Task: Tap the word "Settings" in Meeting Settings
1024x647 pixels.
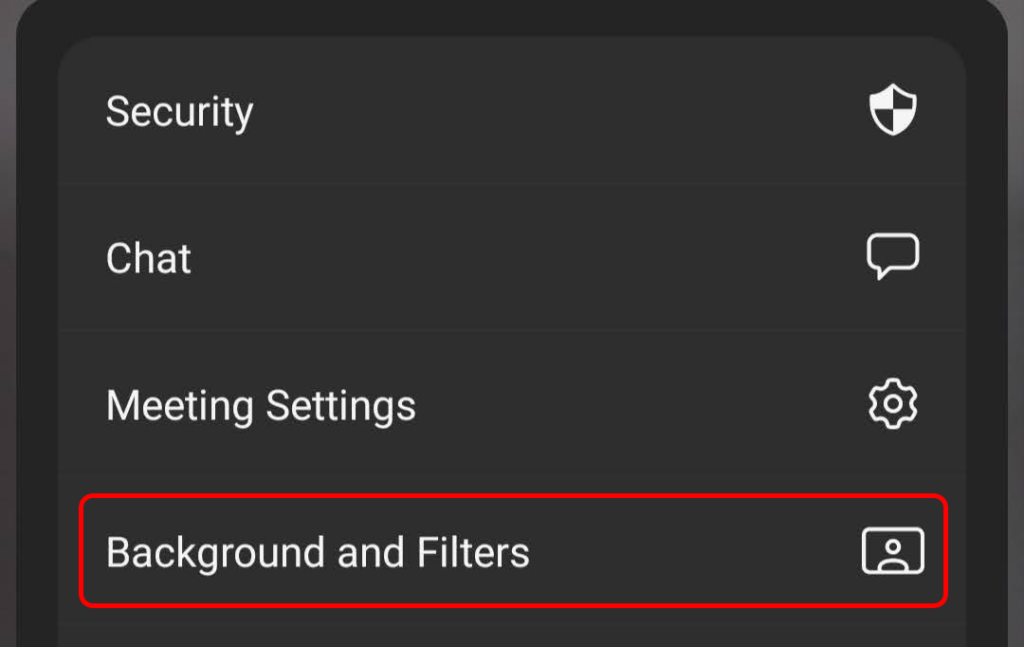Action: pyautogui.click(x=340, y=405)
